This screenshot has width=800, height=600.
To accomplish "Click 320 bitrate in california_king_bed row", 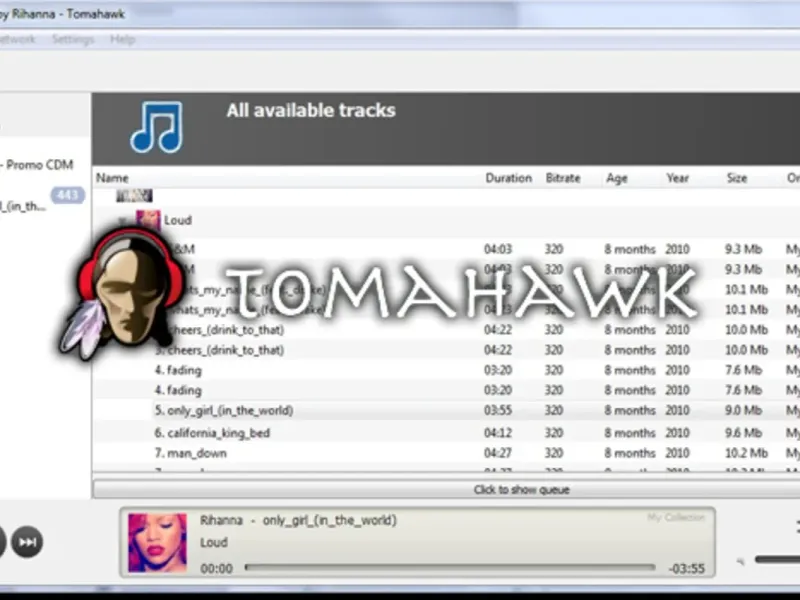I will click(x=554, y=433).
